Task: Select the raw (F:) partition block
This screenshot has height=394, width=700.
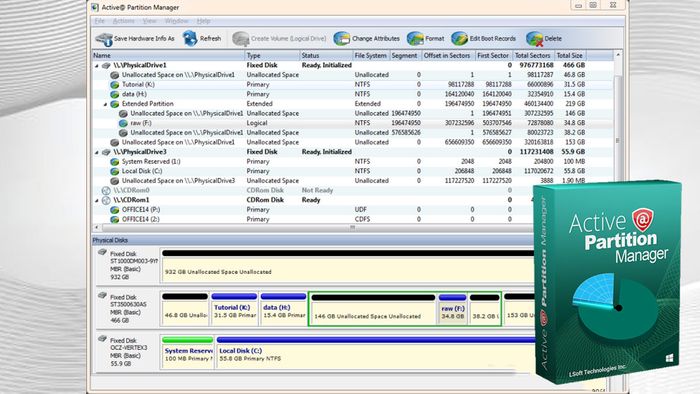Action: coord(453,309)
